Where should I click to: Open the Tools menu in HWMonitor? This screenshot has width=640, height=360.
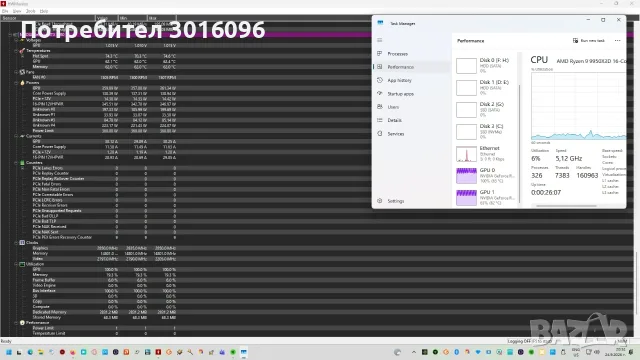31,11
